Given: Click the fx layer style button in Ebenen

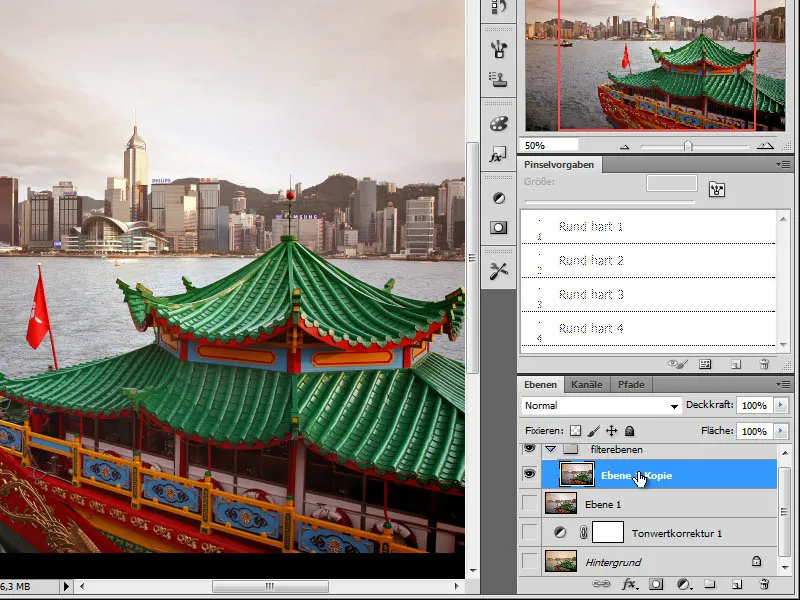Looking at the screenshot, I should click(630, 583).
